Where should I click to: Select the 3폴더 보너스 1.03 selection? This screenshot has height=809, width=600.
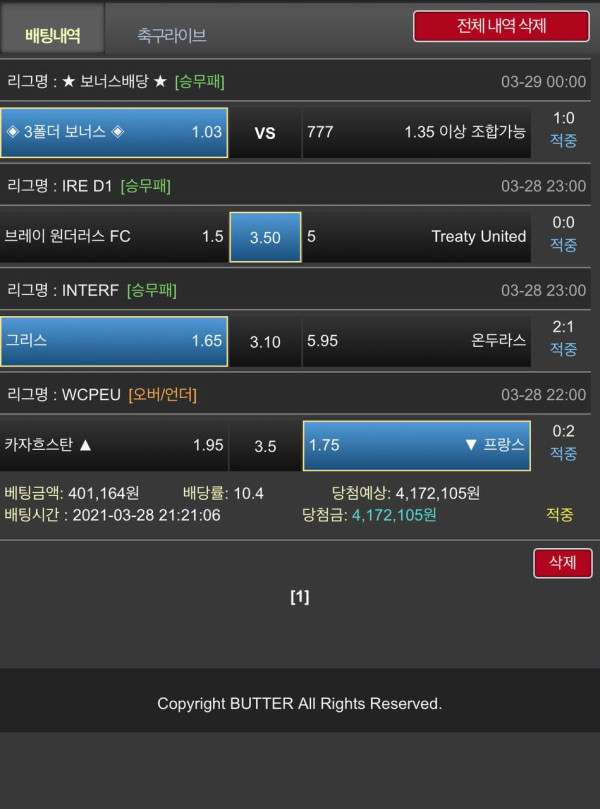coord(114,133)
